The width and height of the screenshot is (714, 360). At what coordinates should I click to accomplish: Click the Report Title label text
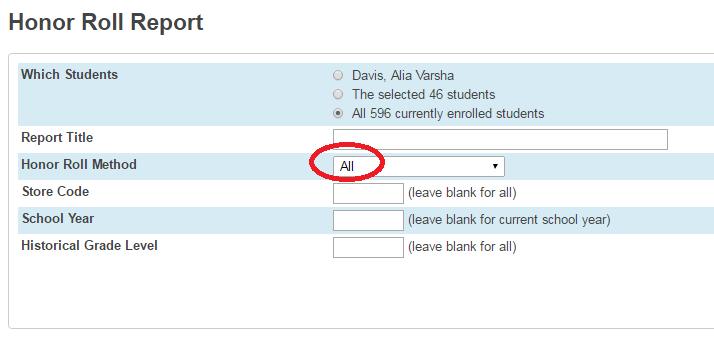[x=57, y=137]
